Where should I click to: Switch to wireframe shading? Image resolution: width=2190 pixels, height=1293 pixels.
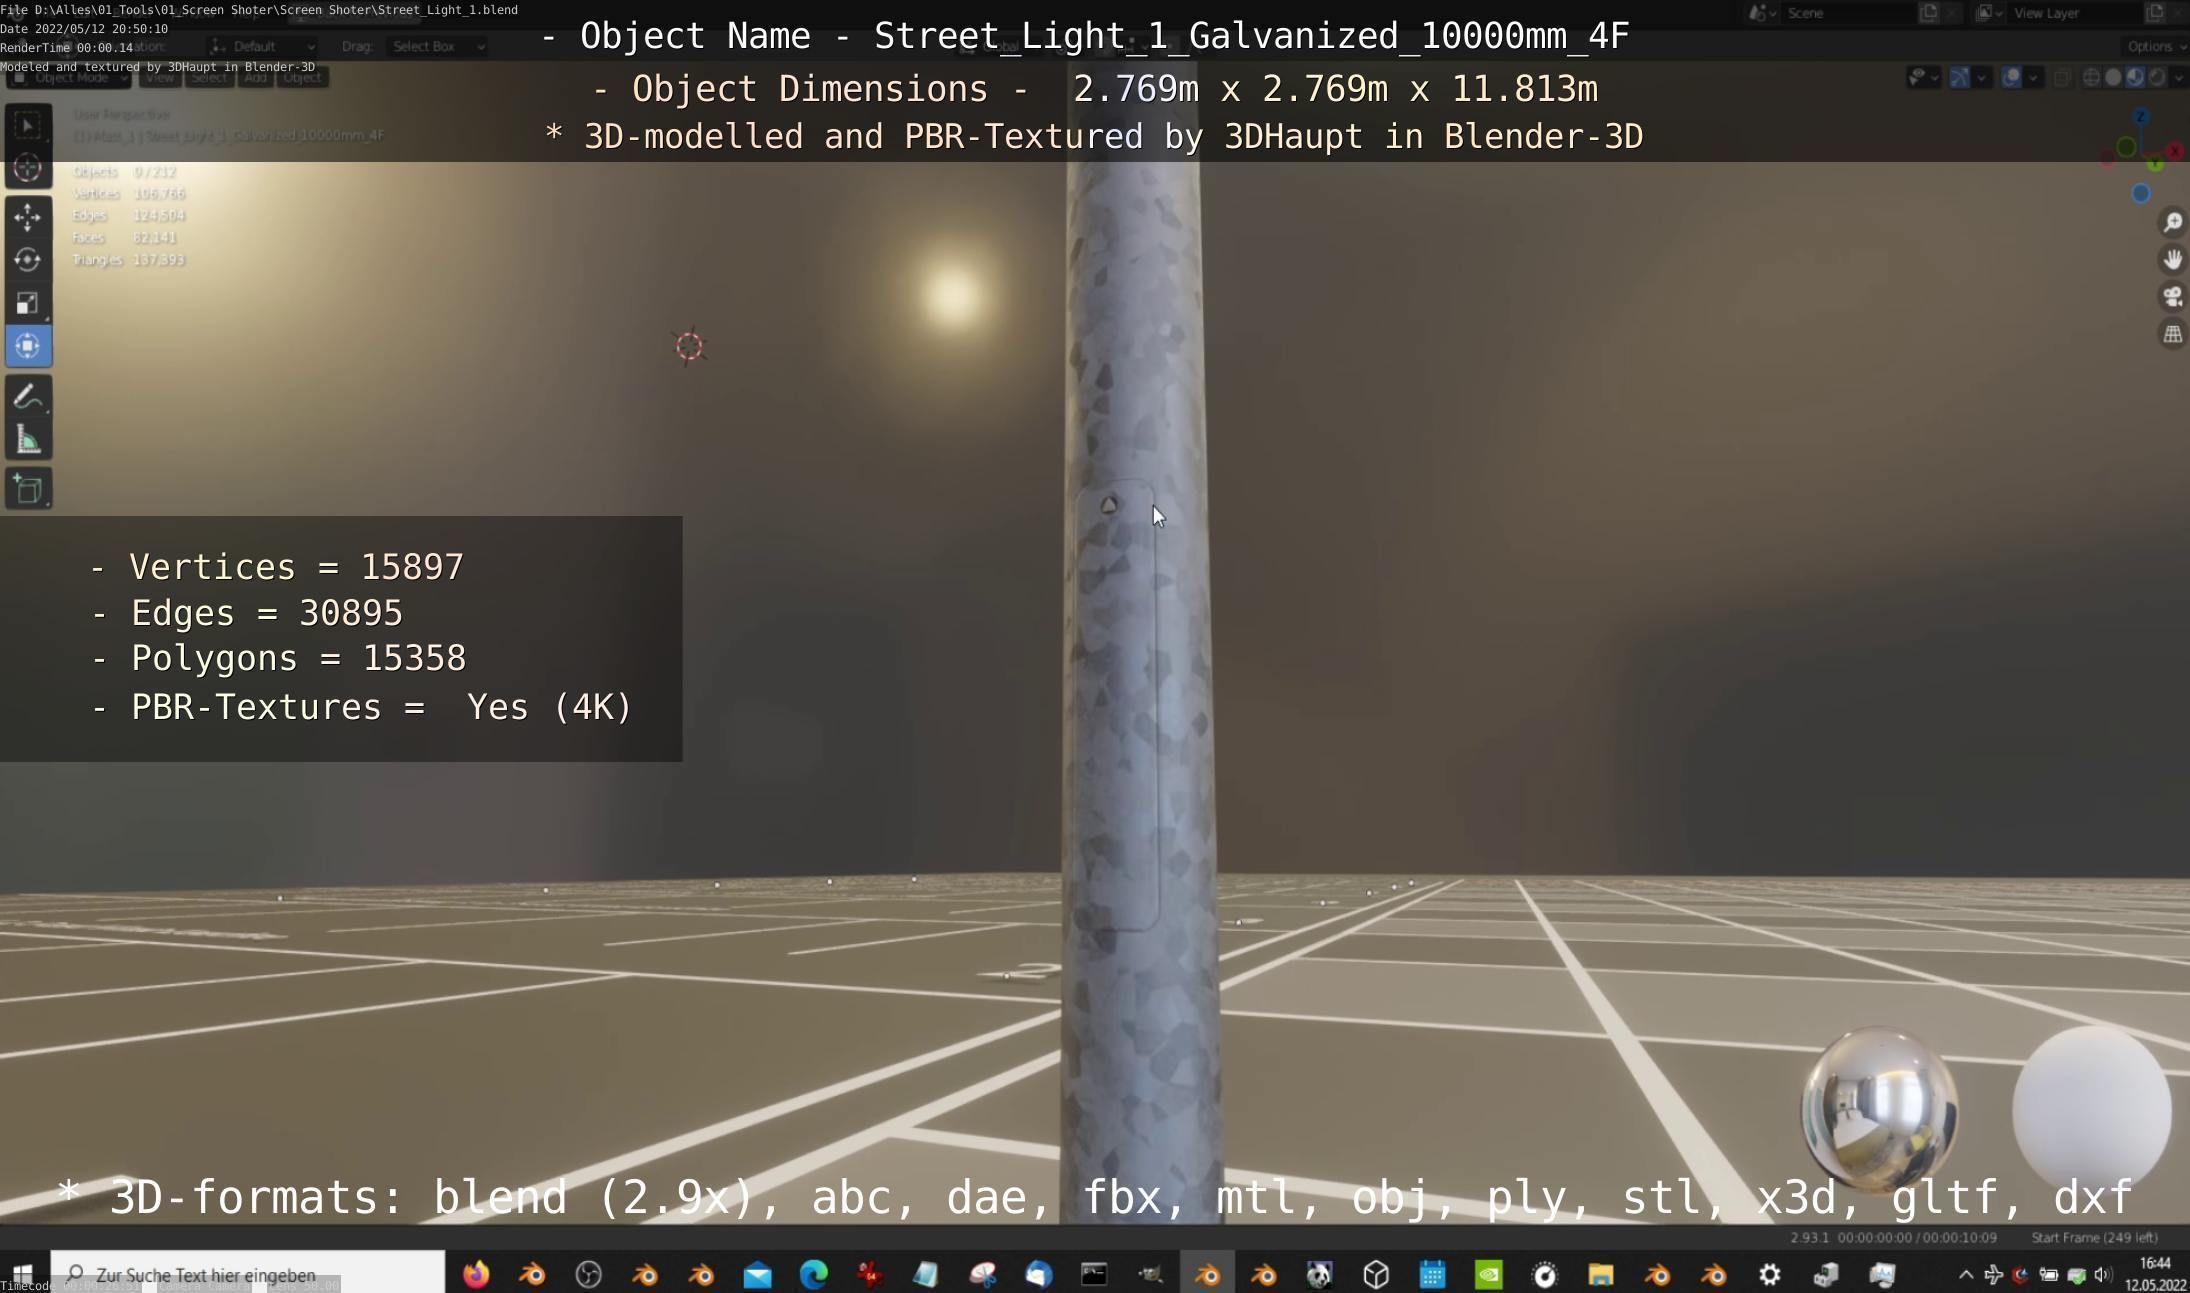click(x=2091, y=77)
